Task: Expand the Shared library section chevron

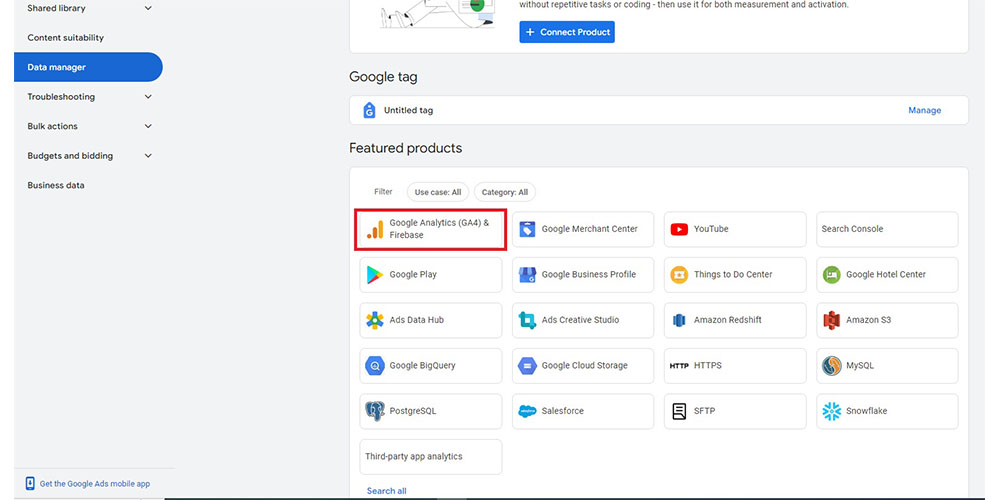Action: 148,8
